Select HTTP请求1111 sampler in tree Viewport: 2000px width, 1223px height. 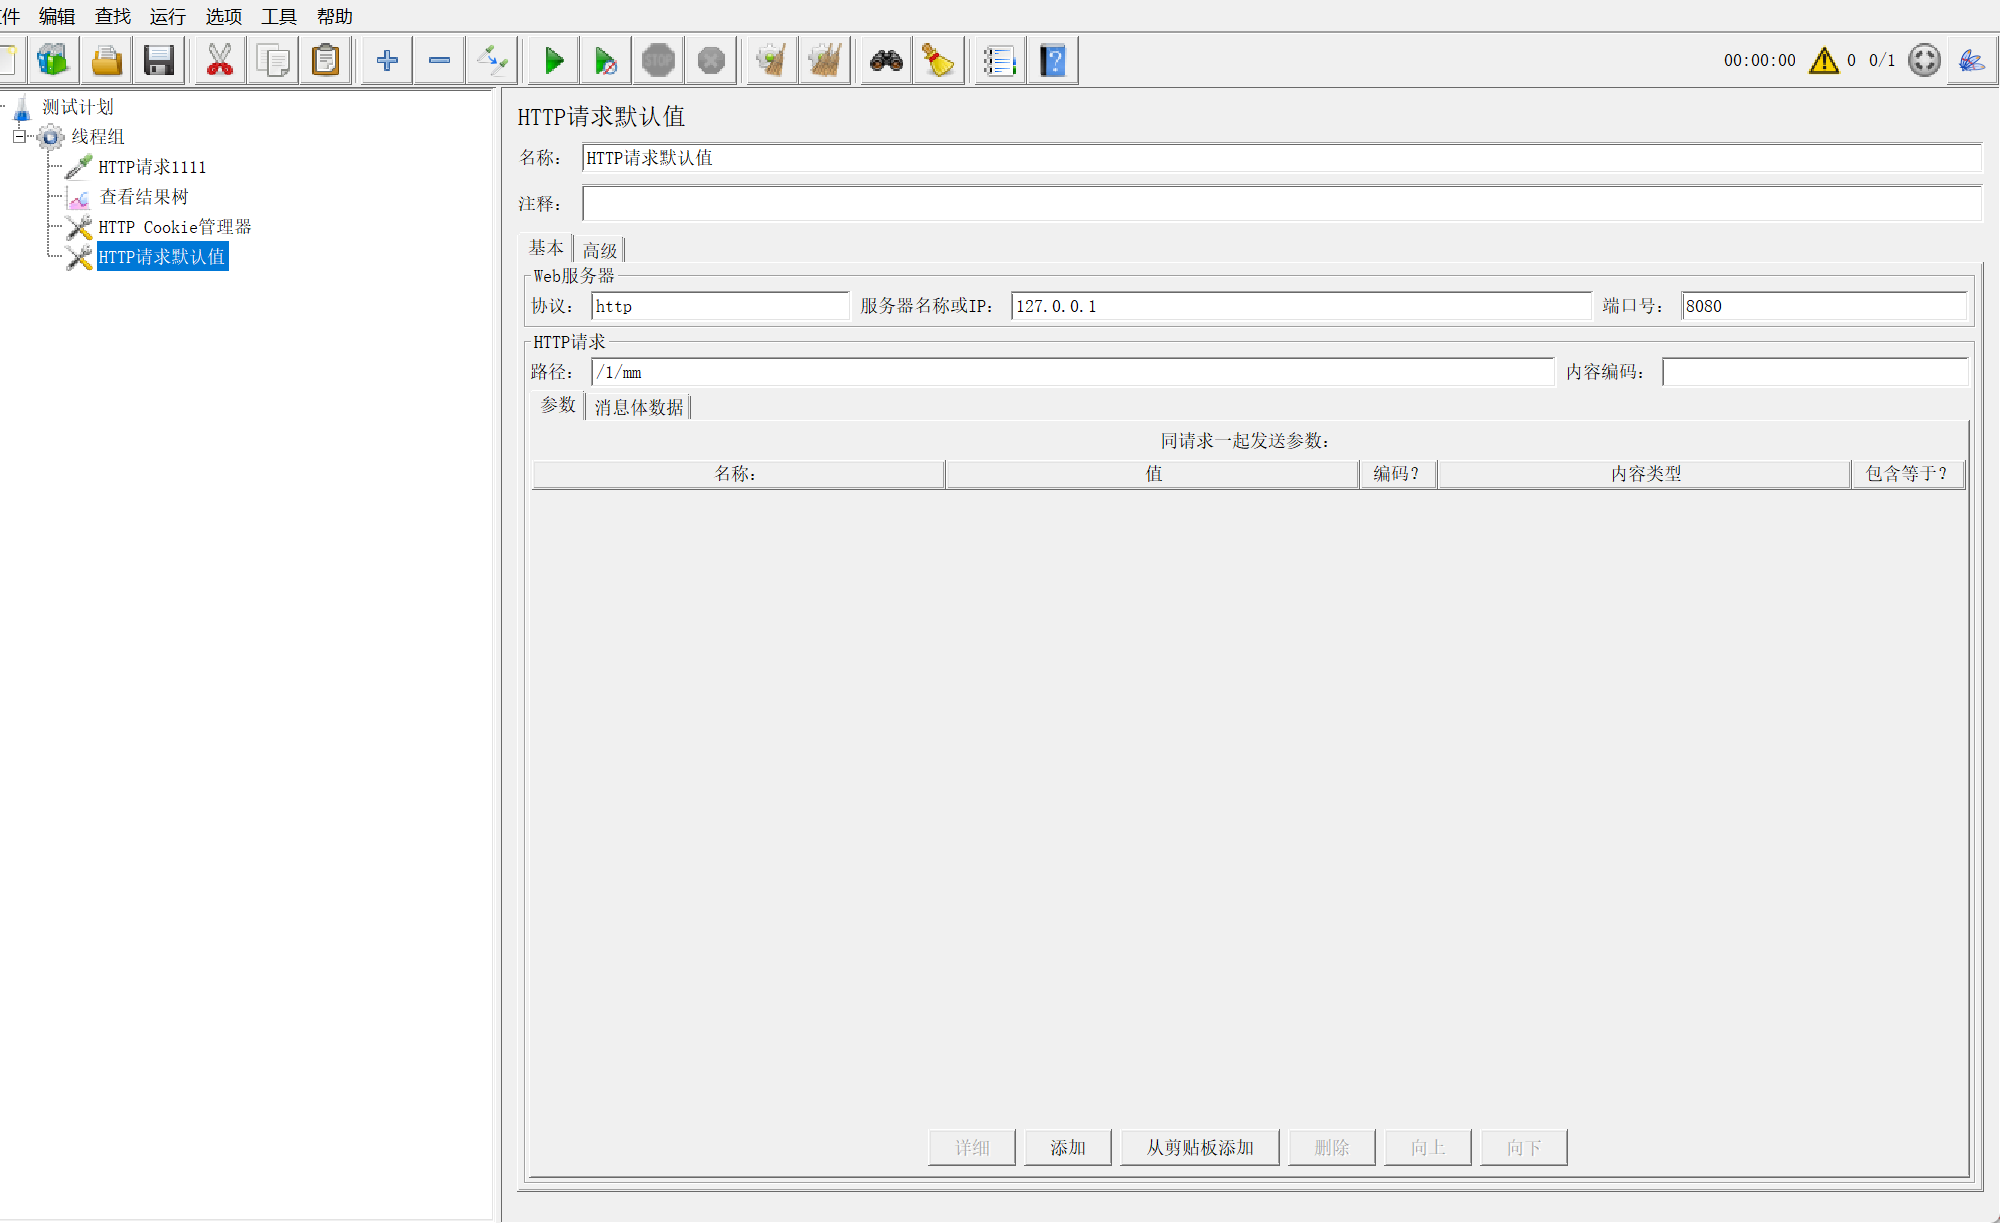pyautogui.click(x=152, y=167)
